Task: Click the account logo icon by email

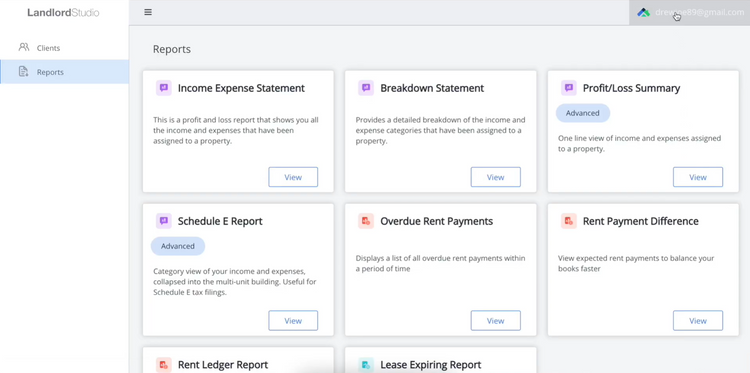Action: [x=643, y=13]
